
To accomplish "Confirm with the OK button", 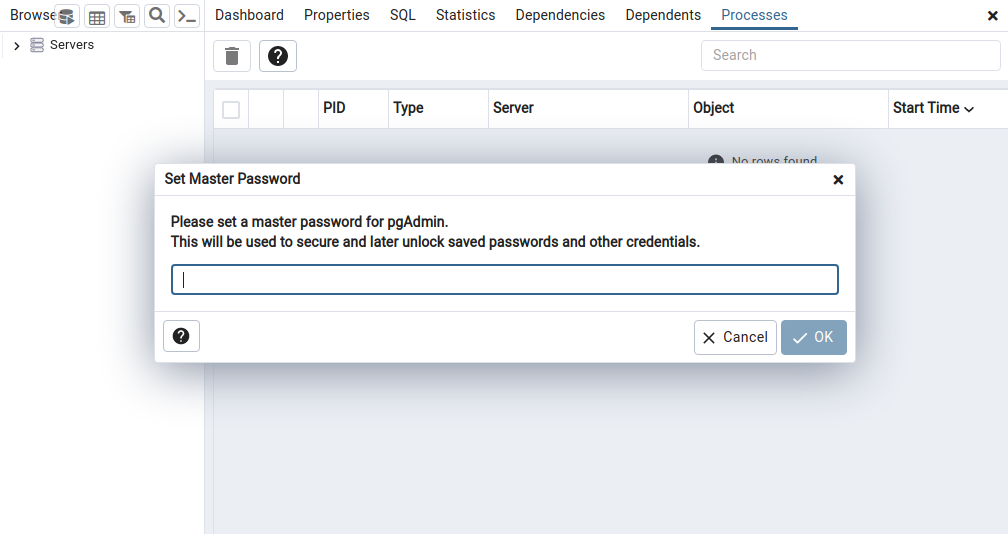I will tap(813, 337).
